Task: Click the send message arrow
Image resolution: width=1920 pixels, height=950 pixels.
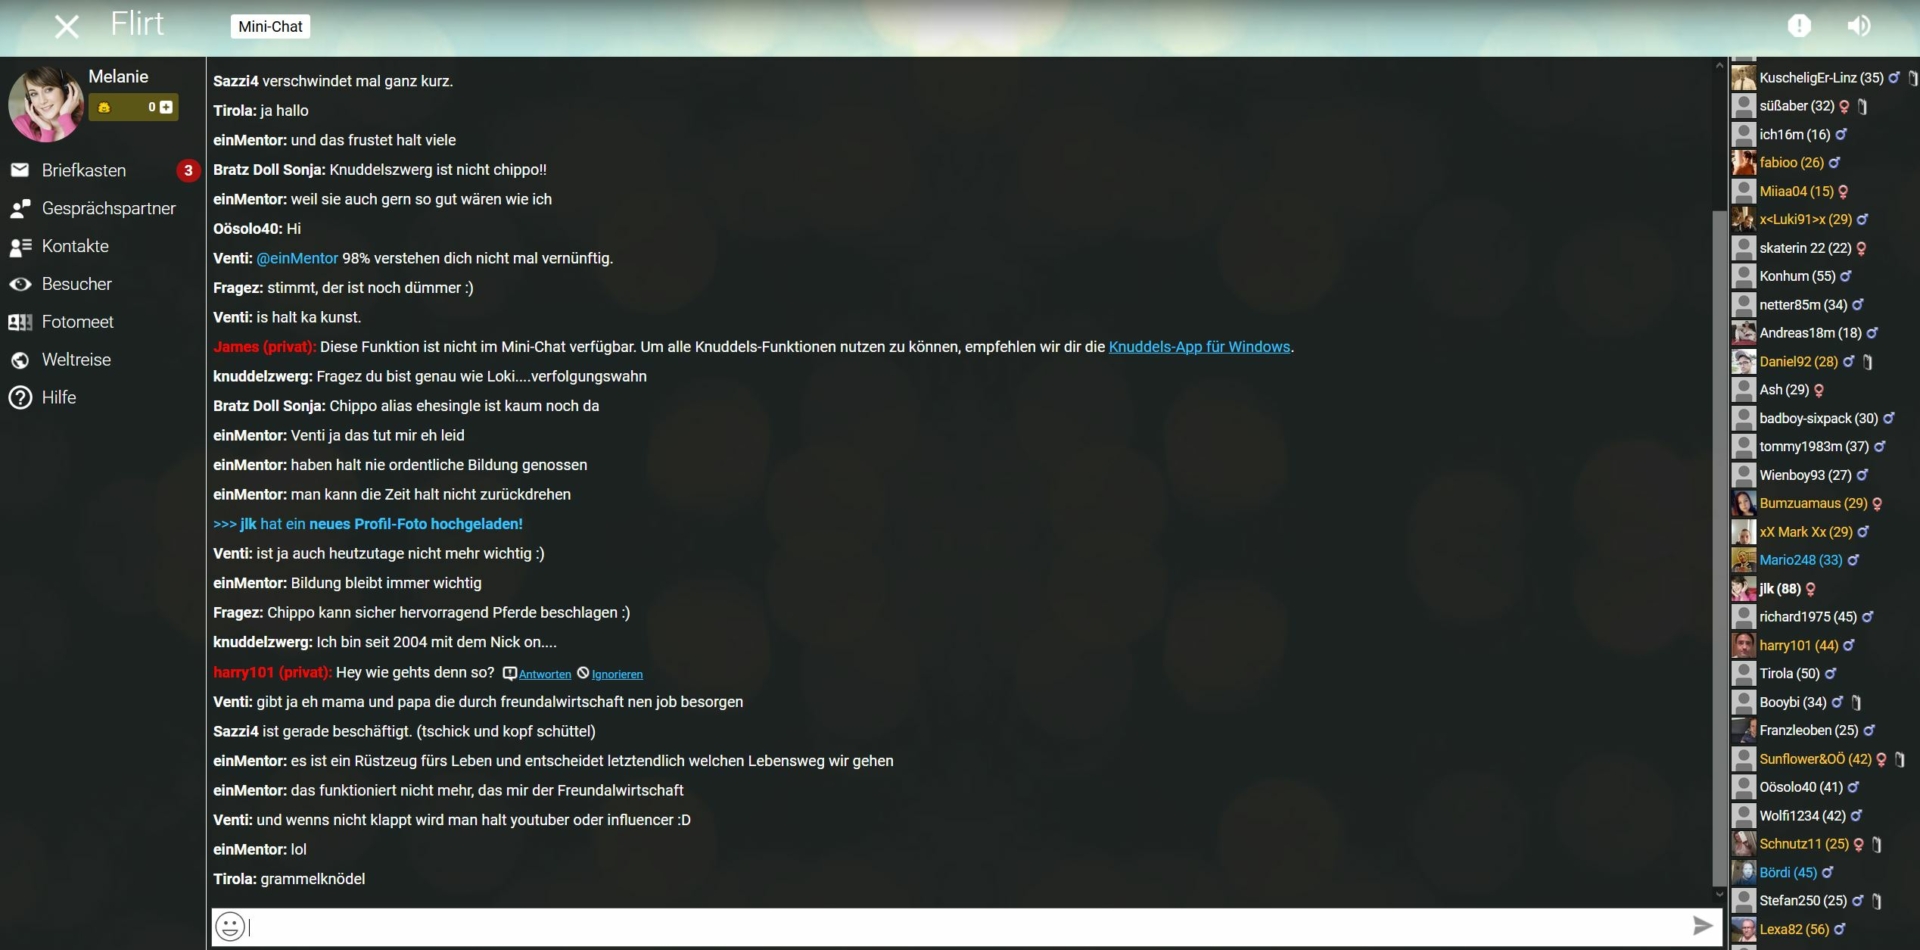Action: coord(1703,926)
